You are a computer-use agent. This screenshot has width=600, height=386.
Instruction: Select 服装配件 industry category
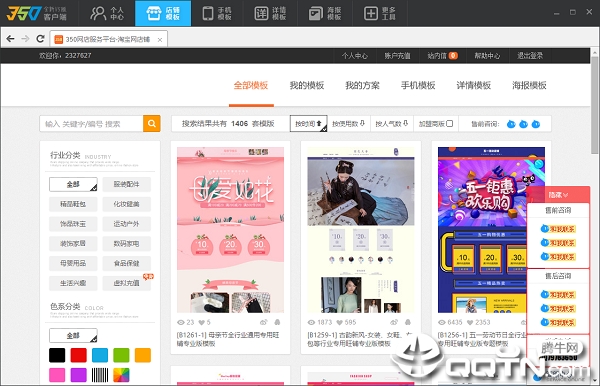[x=127, y=184]
